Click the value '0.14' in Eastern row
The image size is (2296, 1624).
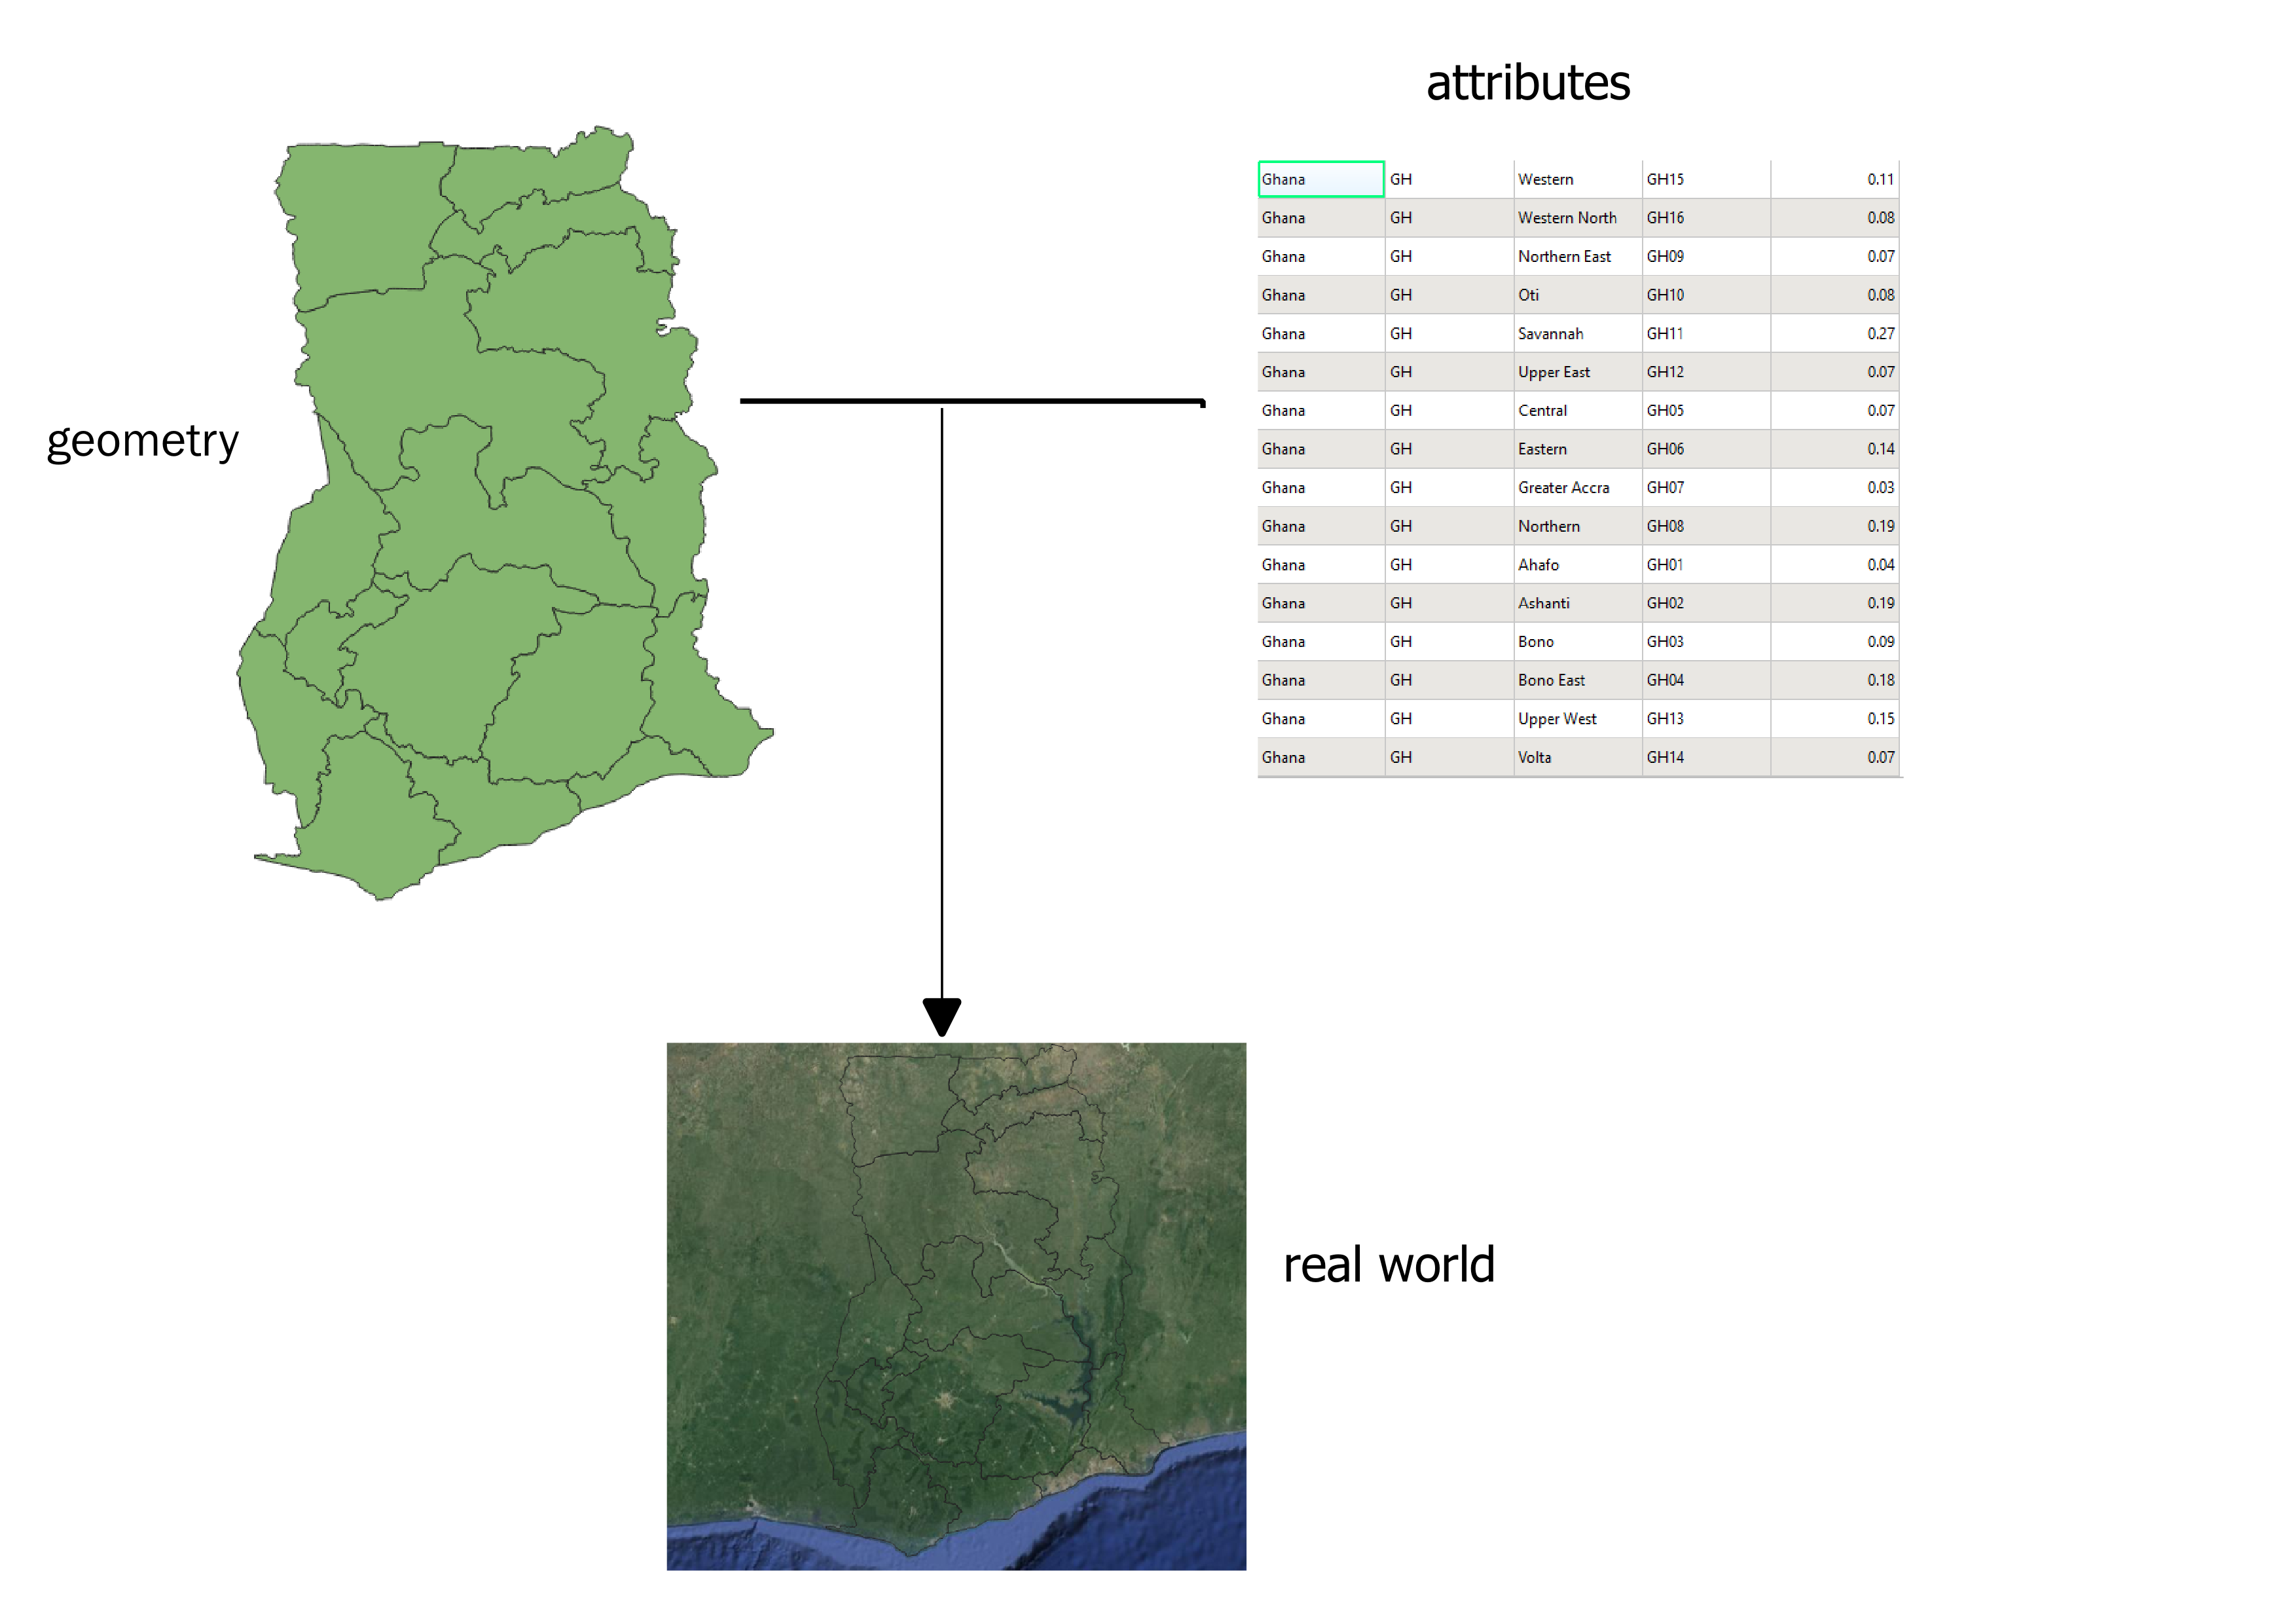(1835, 449)
